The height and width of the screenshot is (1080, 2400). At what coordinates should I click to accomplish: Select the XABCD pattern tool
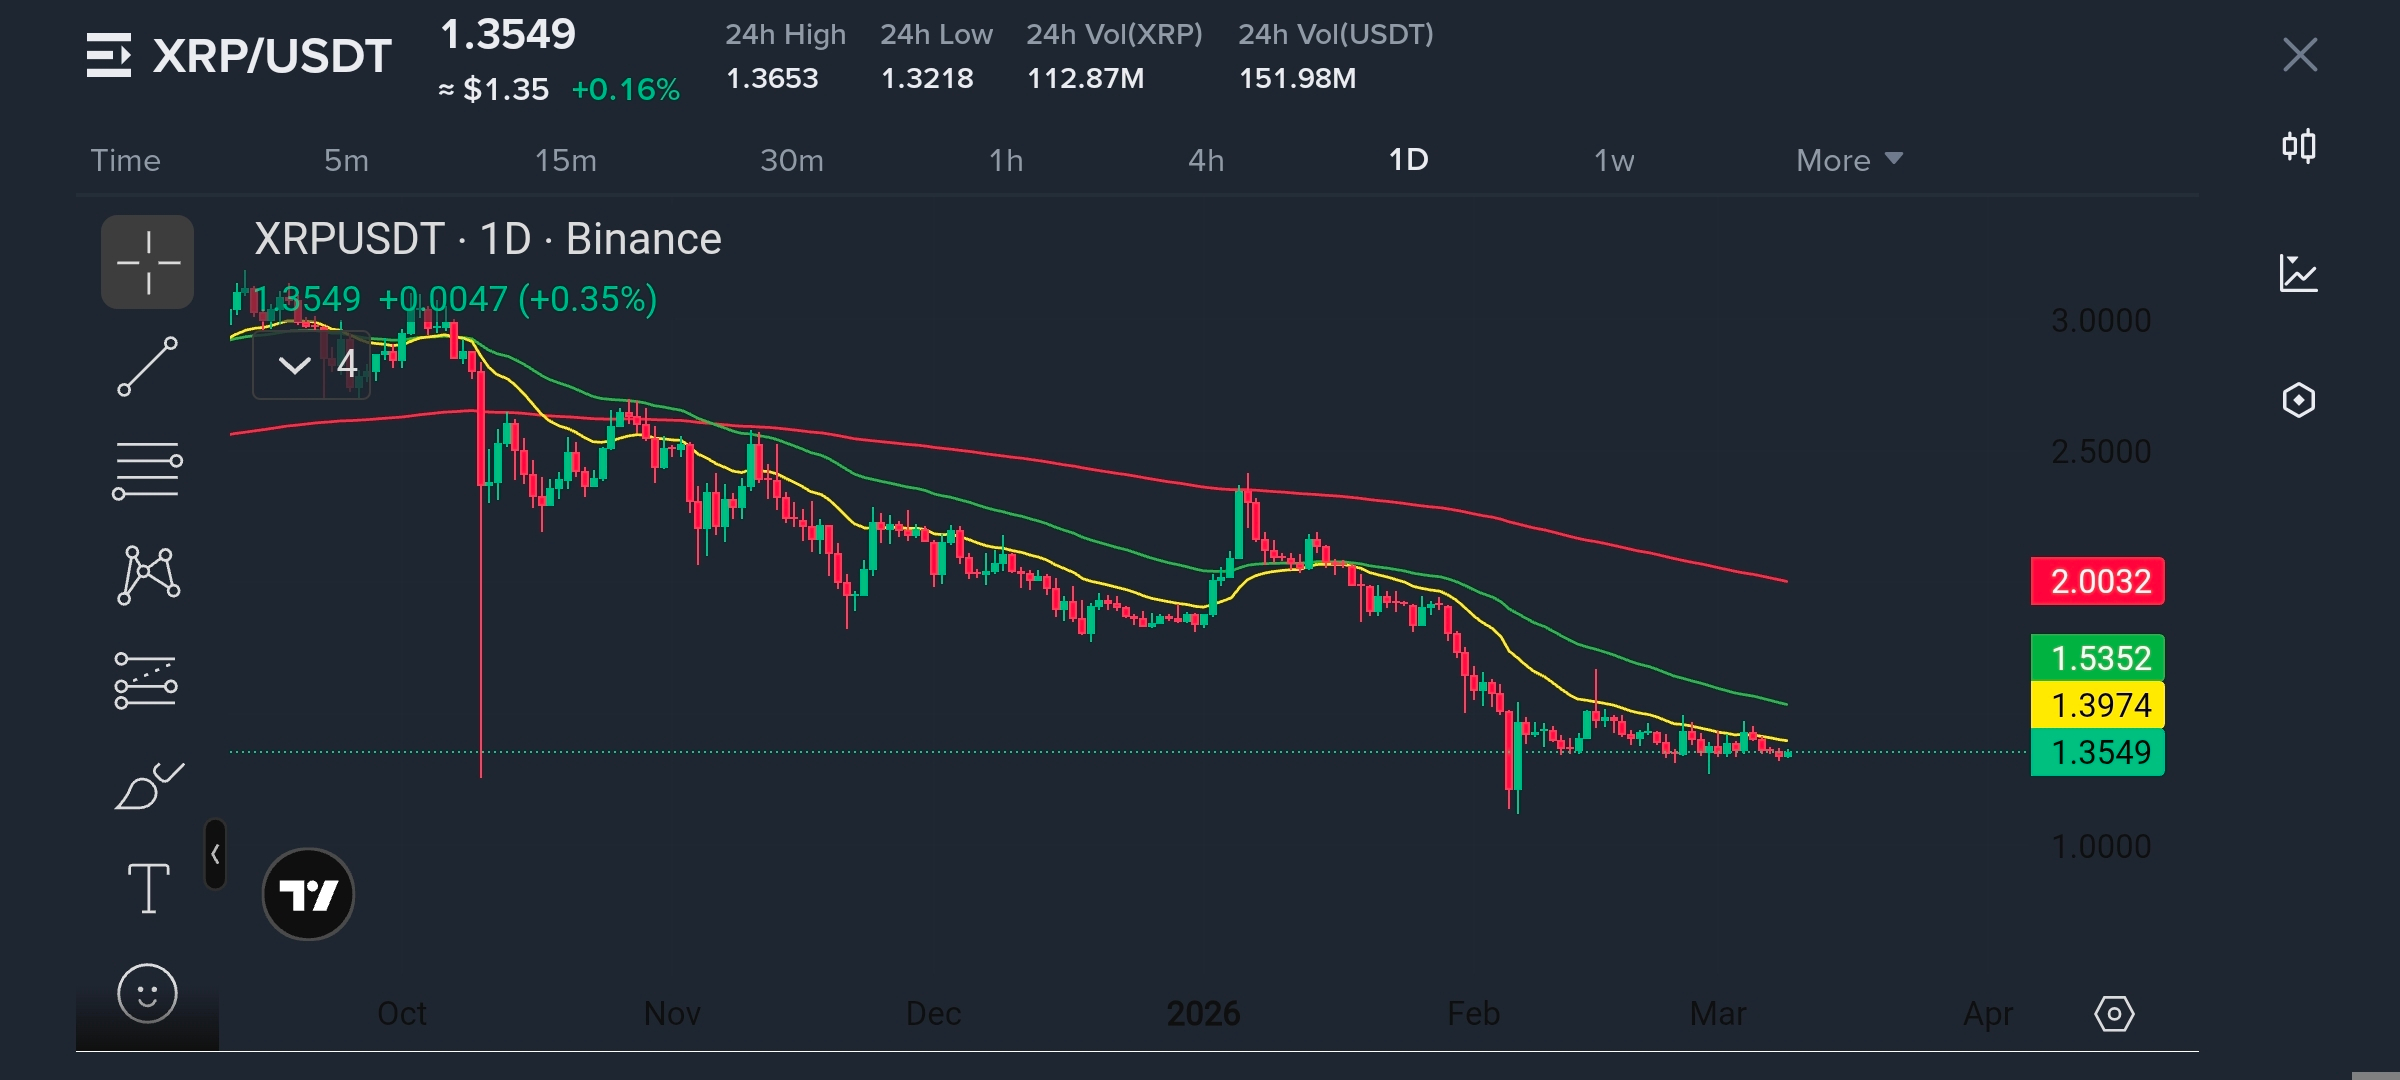point(148,575)
